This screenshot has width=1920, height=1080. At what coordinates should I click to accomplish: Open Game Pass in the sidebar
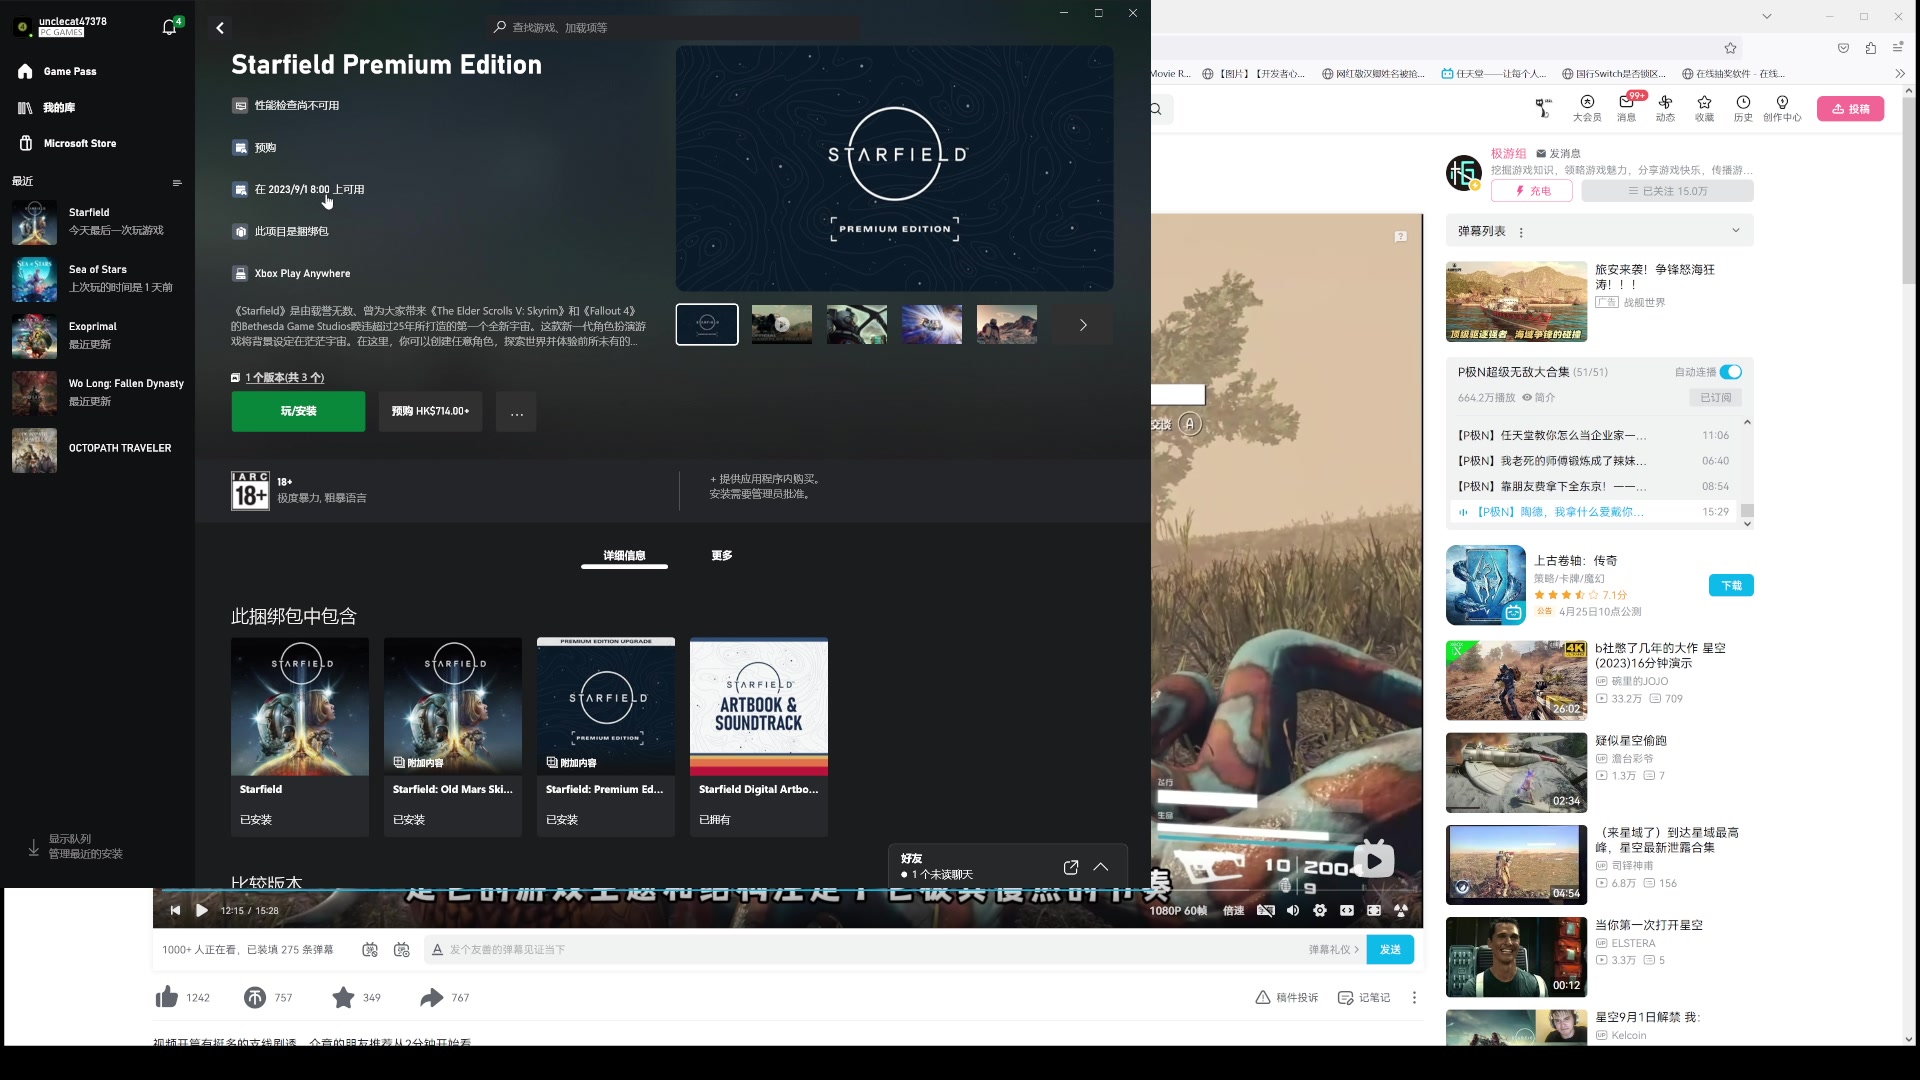coord(70,71)
